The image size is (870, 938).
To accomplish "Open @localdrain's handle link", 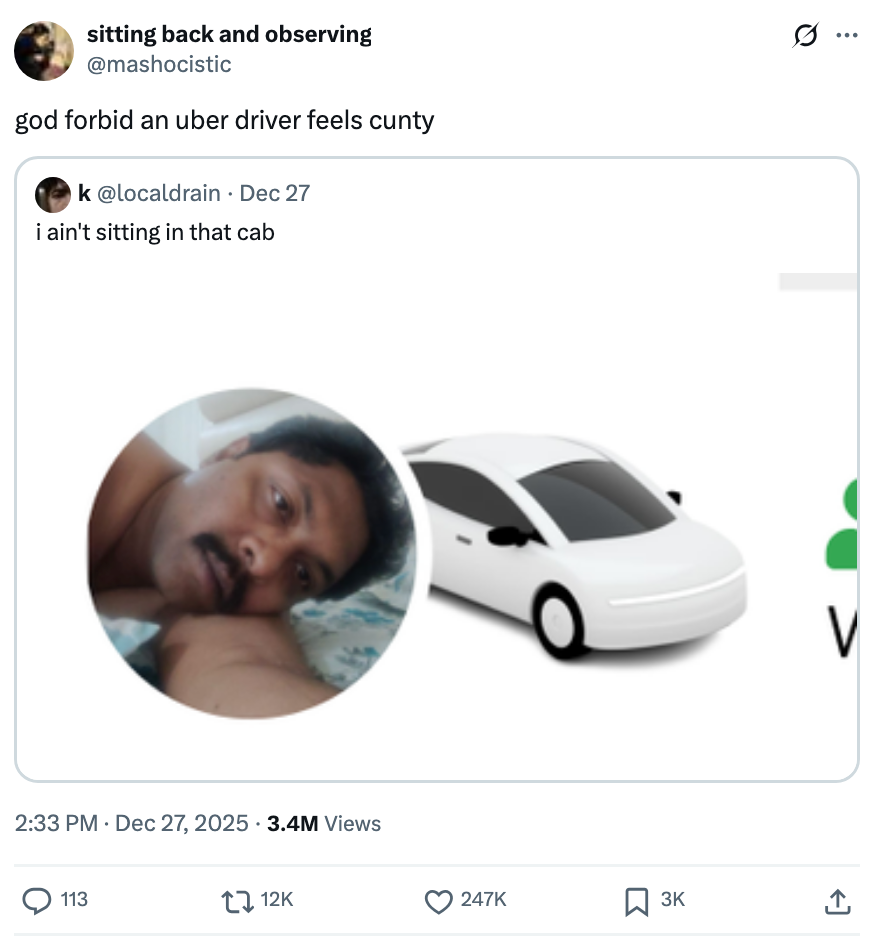I will pos(156,193).
